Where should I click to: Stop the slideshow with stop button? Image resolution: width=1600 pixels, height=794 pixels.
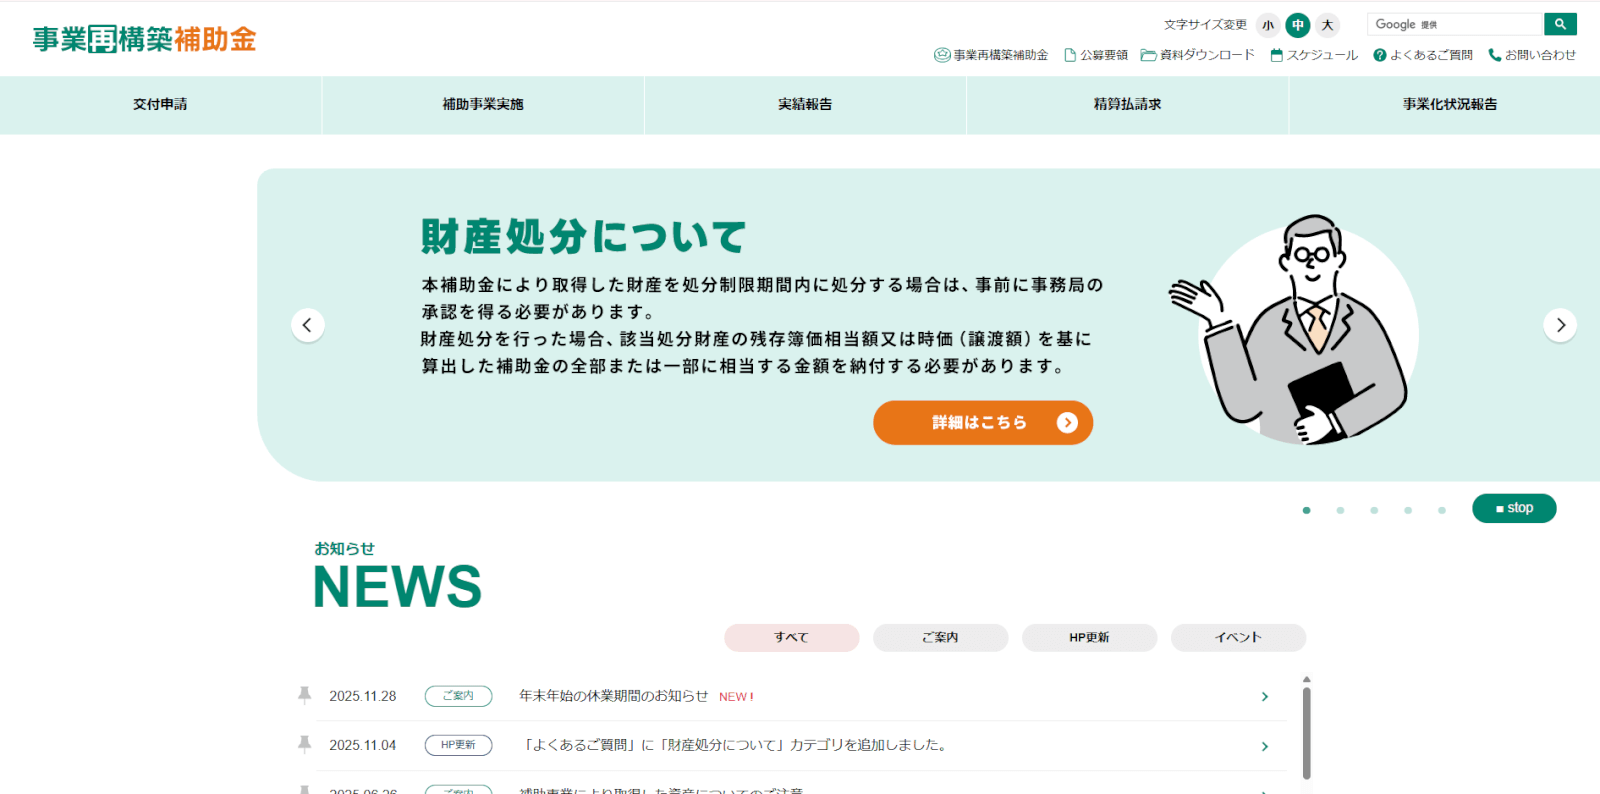click(x=1514, y=508)
